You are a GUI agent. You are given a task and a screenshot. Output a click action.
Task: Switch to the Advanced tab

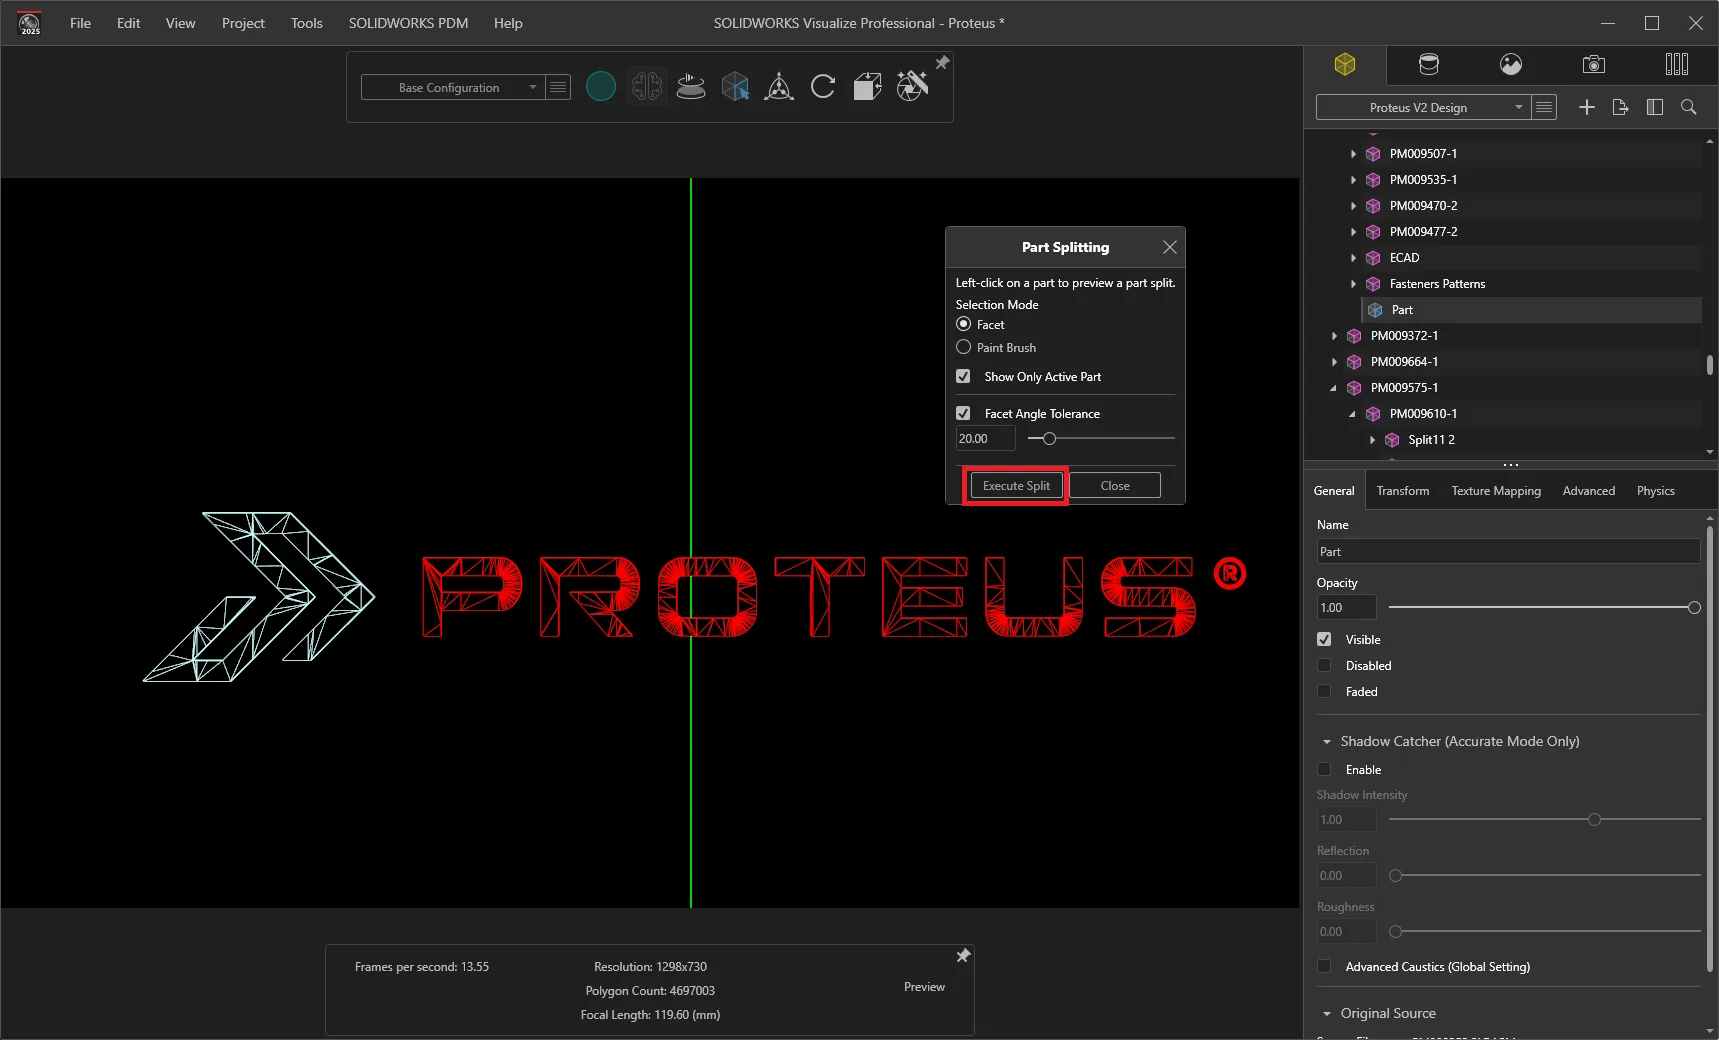click(x=1589, y=491)
